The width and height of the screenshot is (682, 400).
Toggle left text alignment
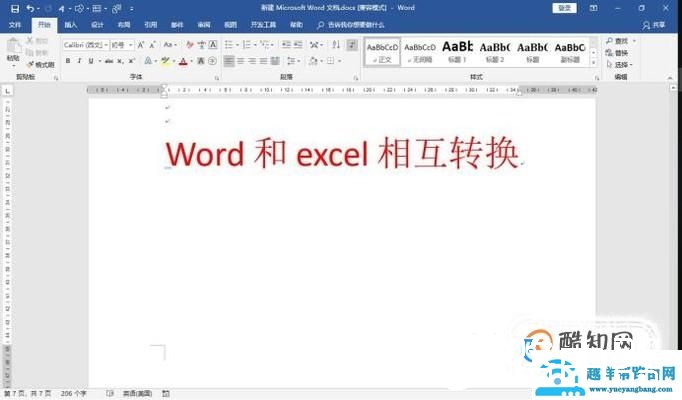(x=229, y=61)
